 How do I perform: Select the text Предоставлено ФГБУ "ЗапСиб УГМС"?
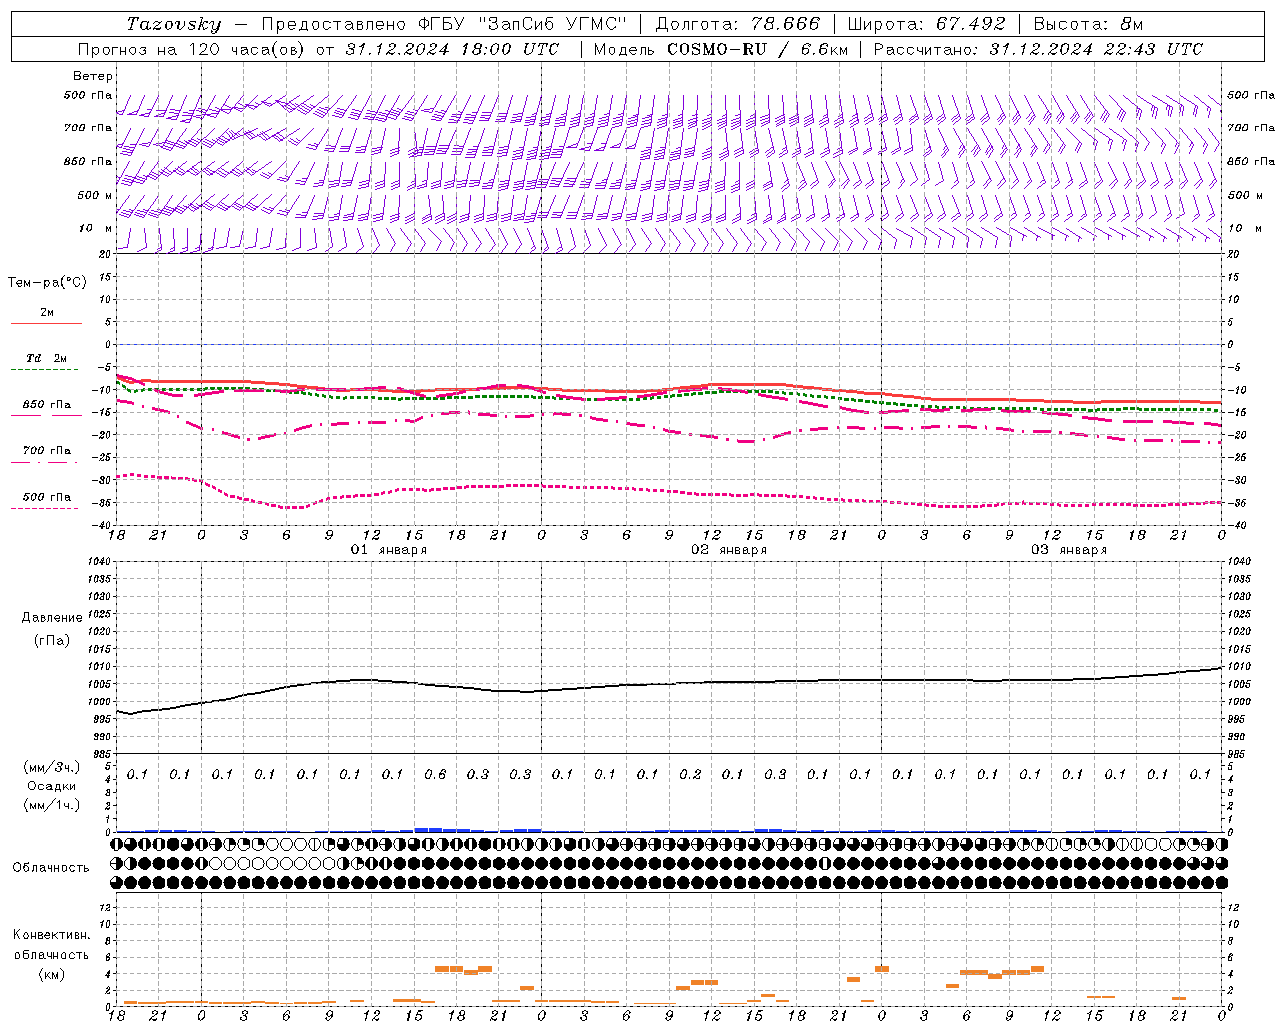click(443, 24)
